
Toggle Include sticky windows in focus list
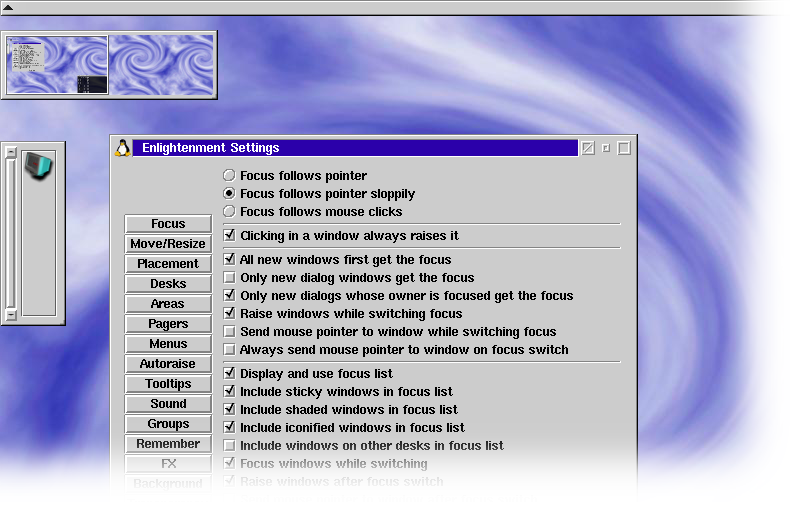click(x=230, y=391)
